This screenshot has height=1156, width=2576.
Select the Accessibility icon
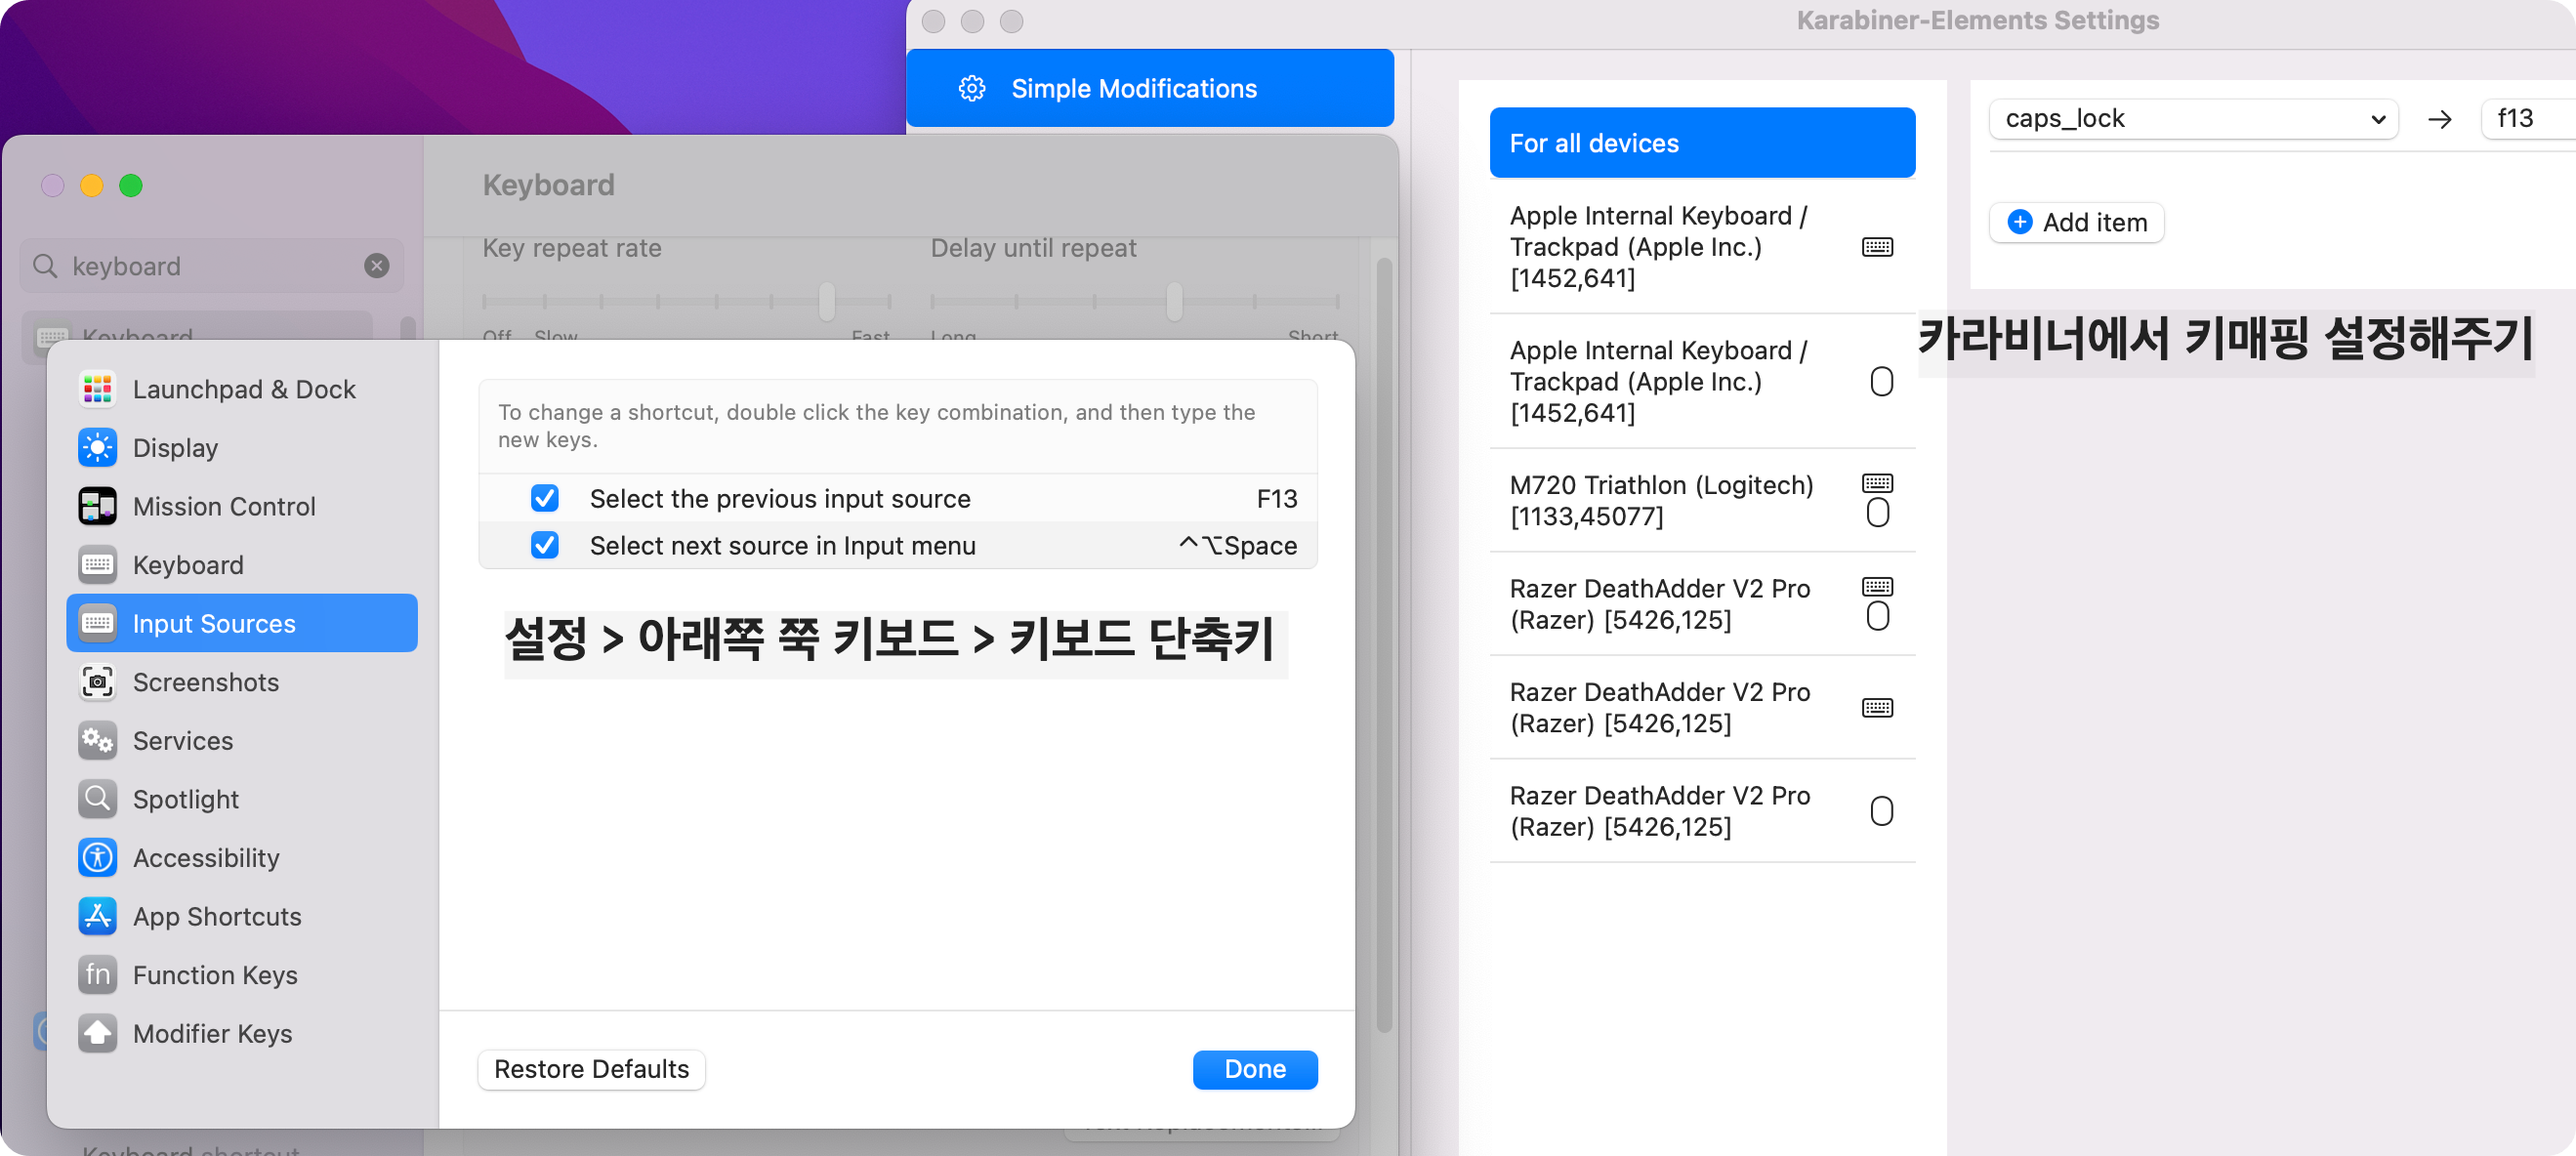(x=97, y=857)
